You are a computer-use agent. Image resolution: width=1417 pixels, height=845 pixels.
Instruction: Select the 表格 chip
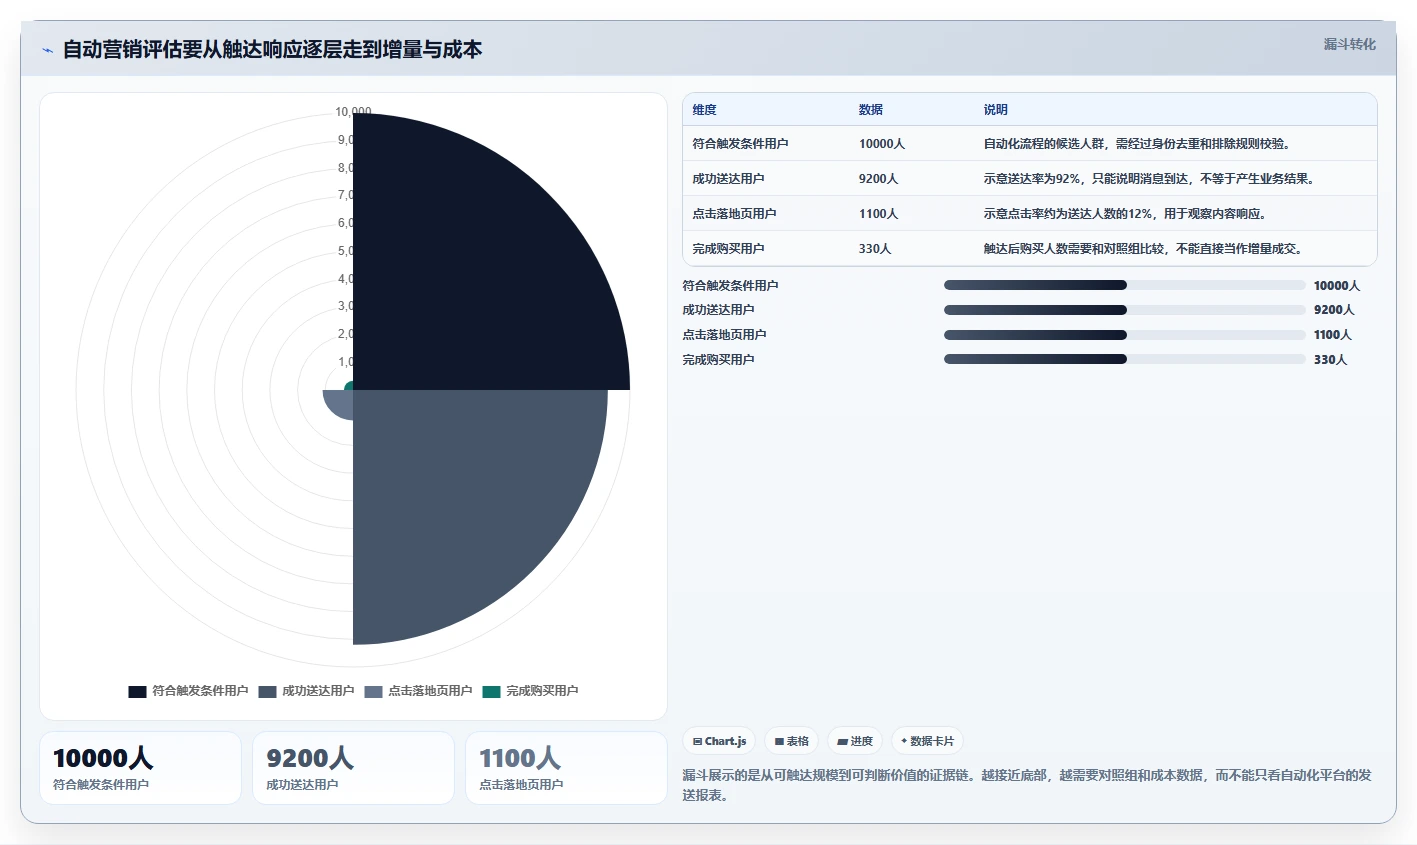tap(791, 741)
